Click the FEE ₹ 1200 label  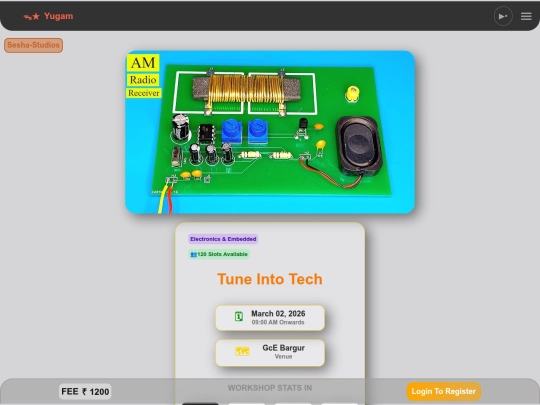[x=85, y=392]
